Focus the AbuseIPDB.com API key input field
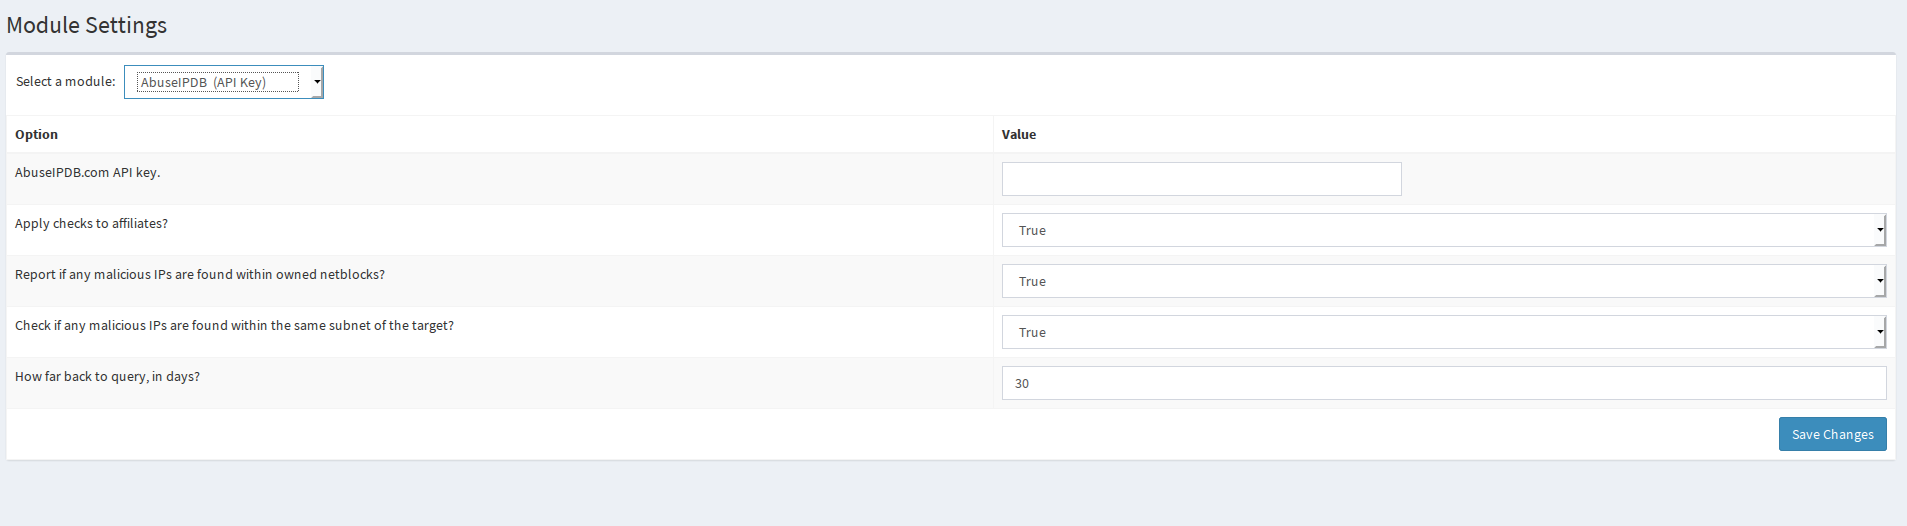 [x=1201, y=179]
